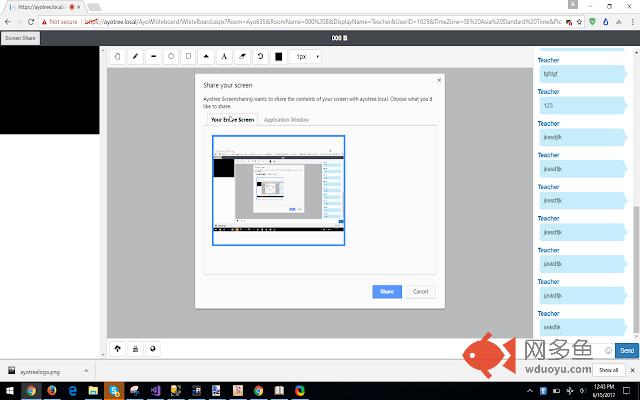Send the chat message
Screen dimensions: 640x400
coord(627,350)
